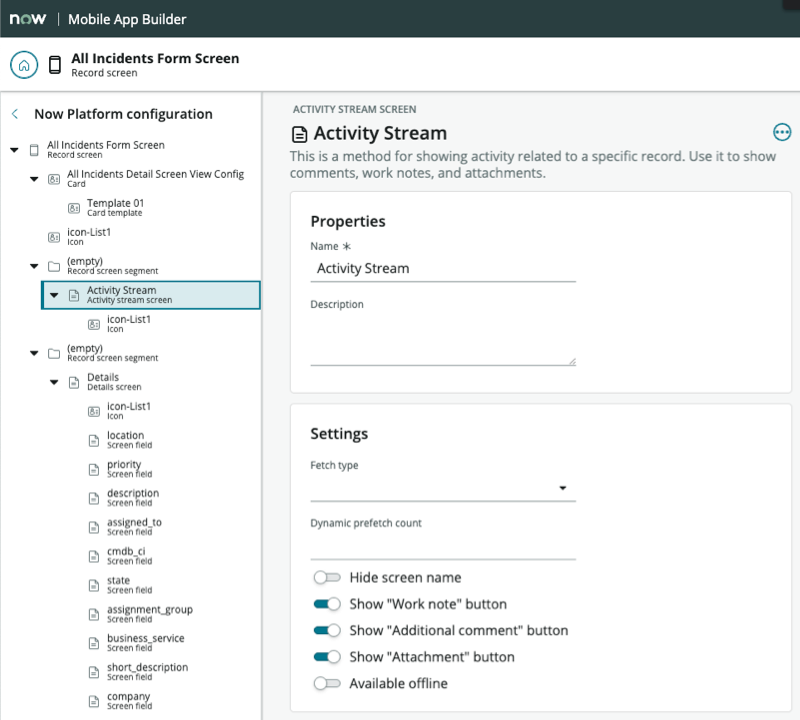Click the card icon of All Incidents Detail Screen View Config
The image size is (800, 720).
[x=54, y=179]
